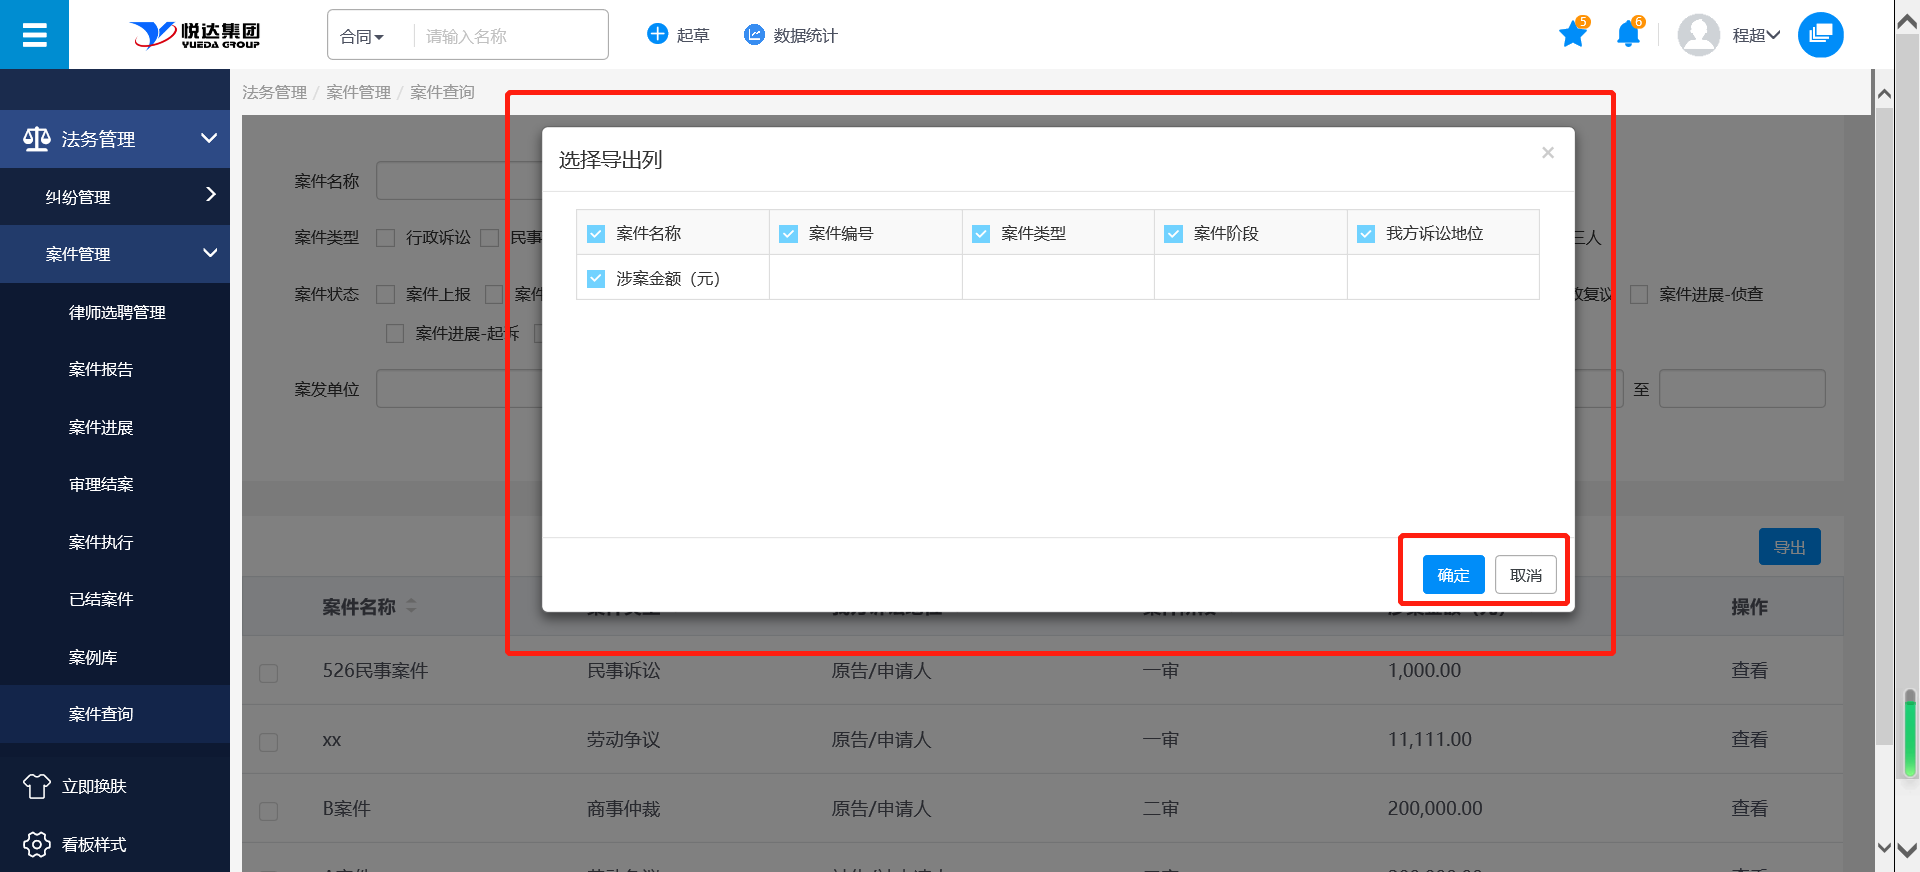Click the hamburger menu icon
This screenshot has width=1920, height=872.
(34, 35)
